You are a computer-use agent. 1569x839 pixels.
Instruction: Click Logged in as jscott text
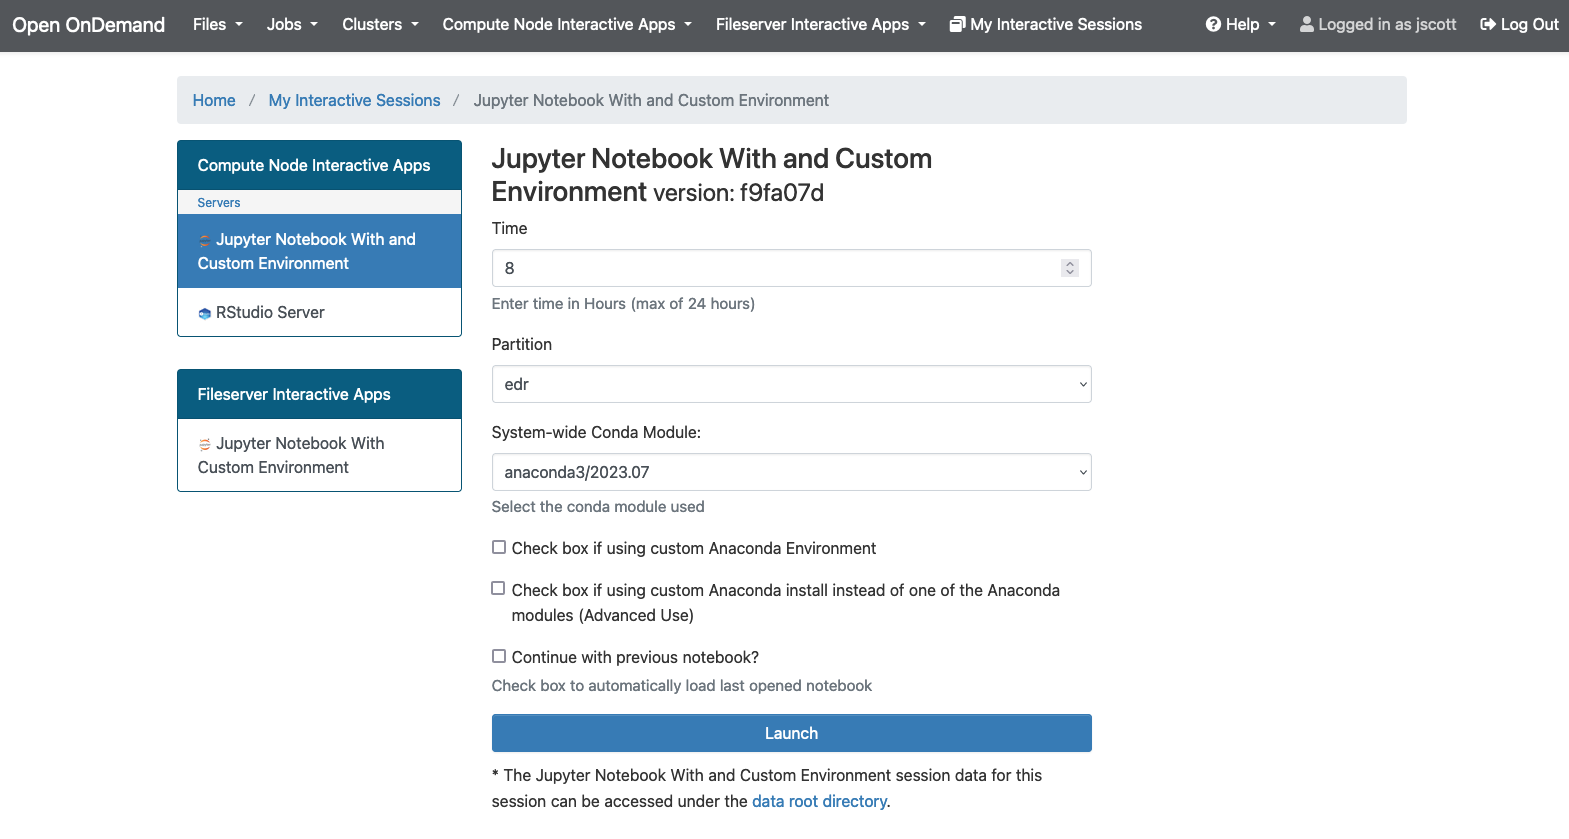click(x=1387, y=24)
